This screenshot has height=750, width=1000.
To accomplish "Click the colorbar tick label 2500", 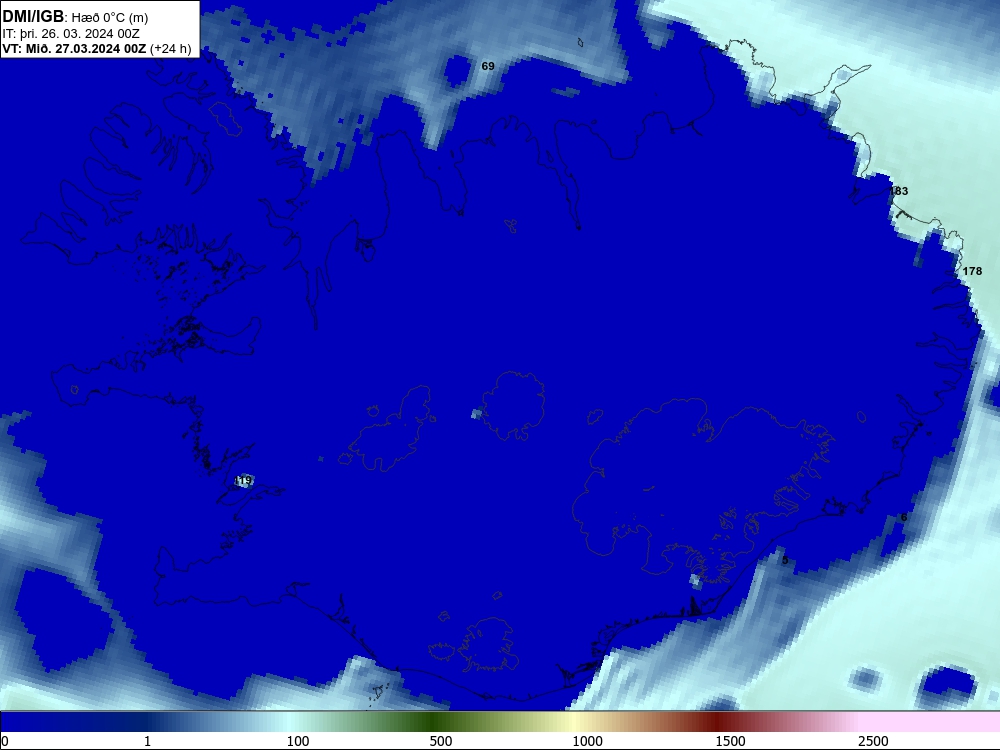I will (873, 741).
